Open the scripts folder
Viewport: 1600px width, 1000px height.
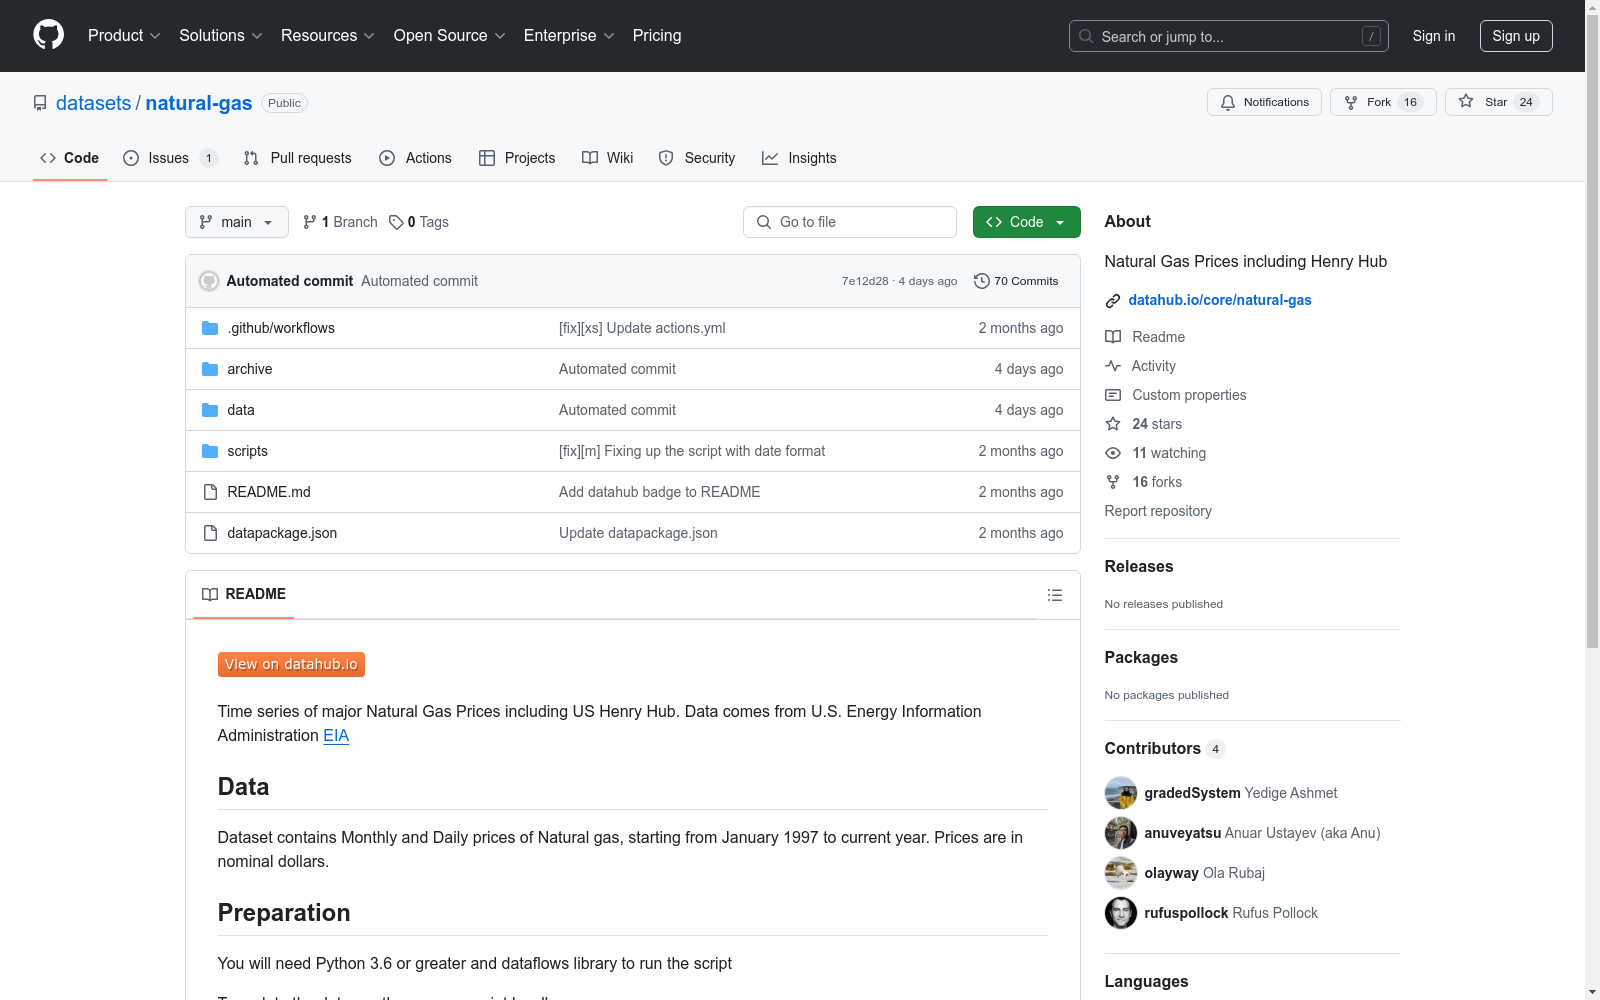click(x=247, y=451)
